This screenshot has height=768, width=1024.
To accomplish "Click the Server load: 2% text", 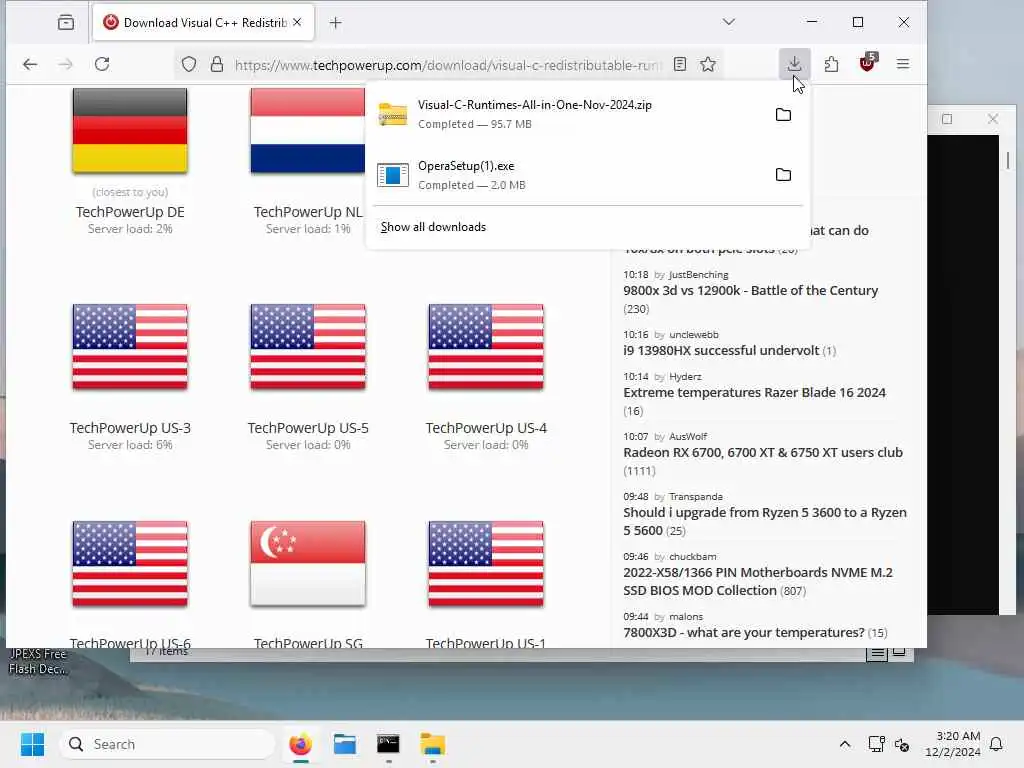I will (x=130, y=229).
